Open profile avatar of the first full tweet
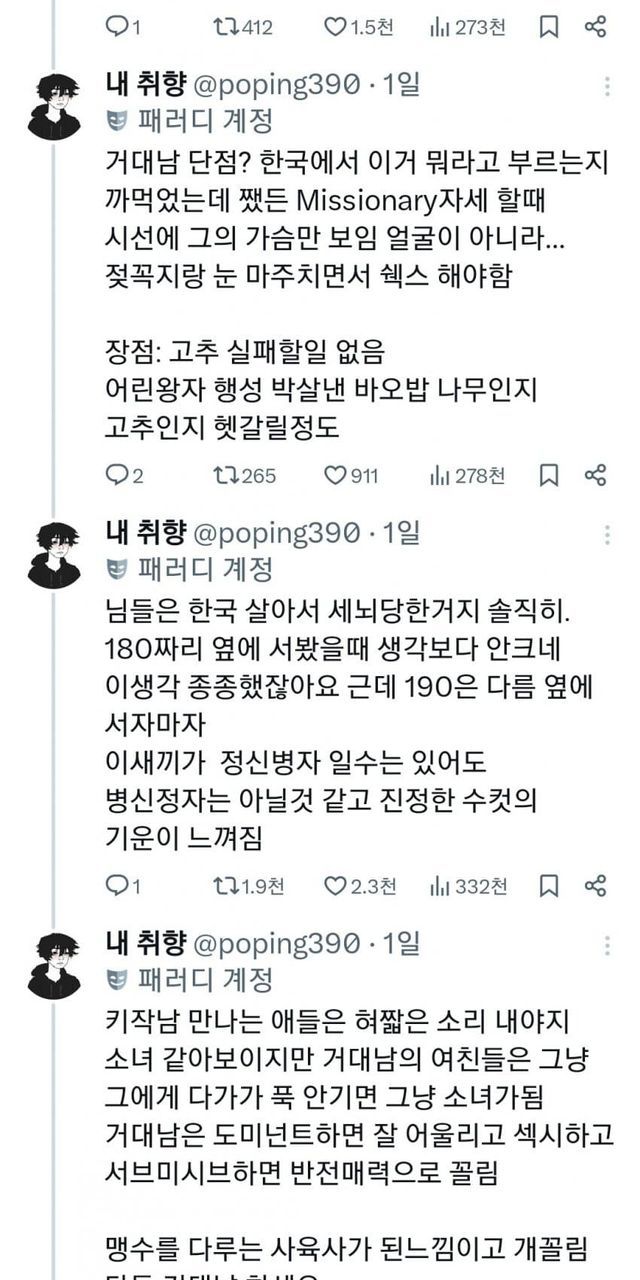This screenshot has width=640, height=1280. tap(54, 106)
